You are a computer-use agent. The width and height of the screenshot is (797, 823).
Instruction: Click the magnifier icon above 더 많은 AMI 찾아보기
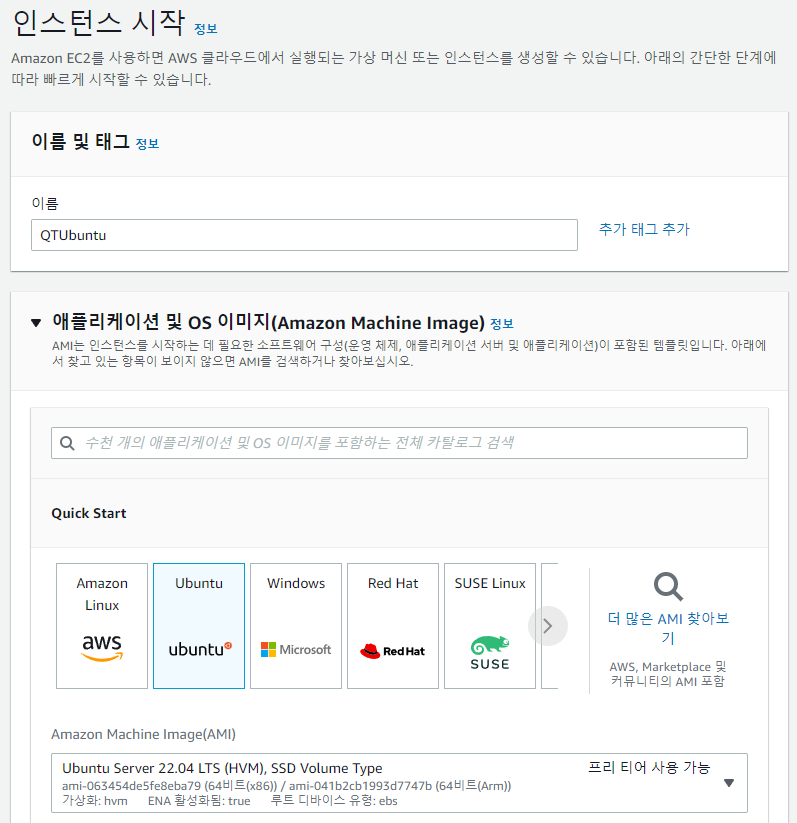click(x=668, y=586)
